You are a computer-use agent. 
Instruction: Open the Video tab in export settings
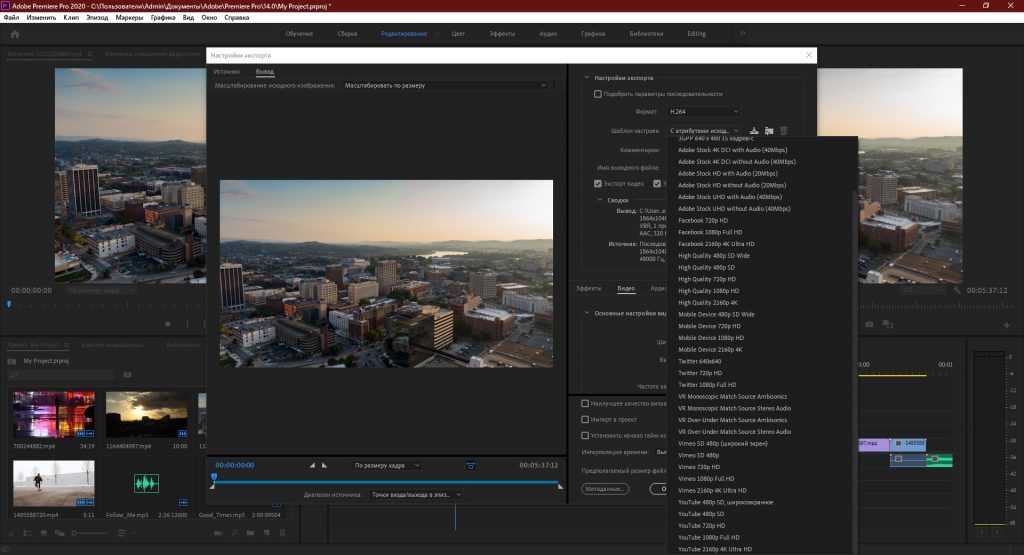coord(625,288)
